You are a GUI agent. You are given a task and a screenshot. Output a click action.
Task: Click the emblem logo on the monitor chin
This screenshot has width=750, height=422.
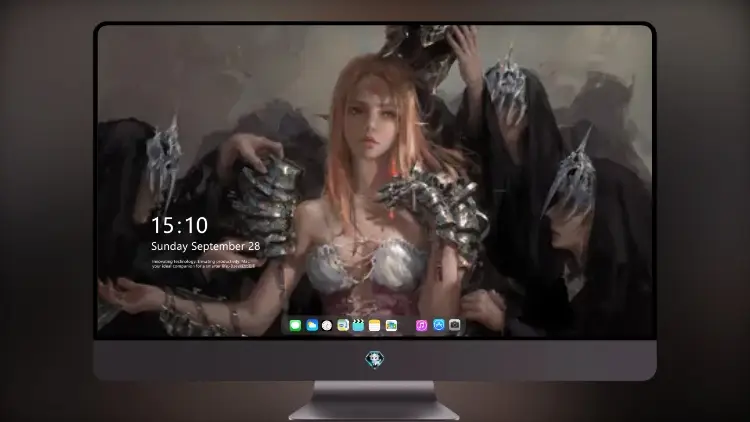coord(375,359)
